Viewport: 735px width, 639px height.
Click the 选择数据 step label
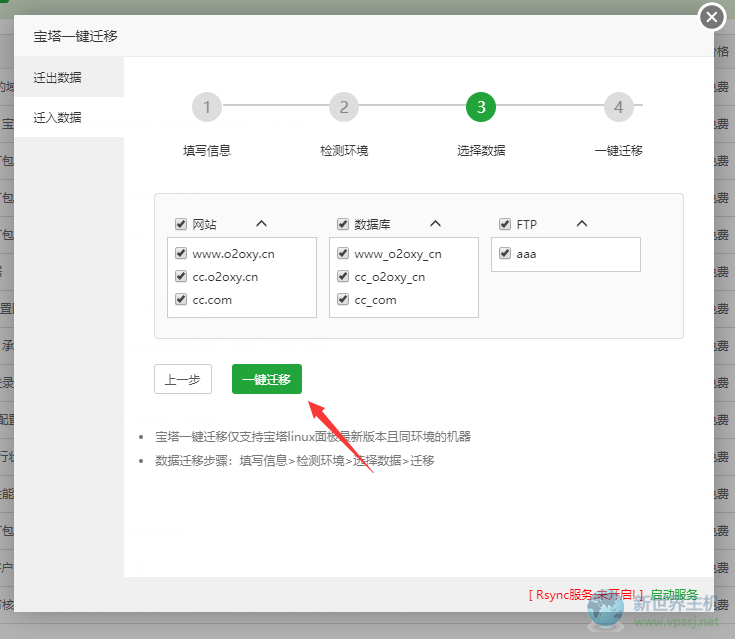coord(481,150)
